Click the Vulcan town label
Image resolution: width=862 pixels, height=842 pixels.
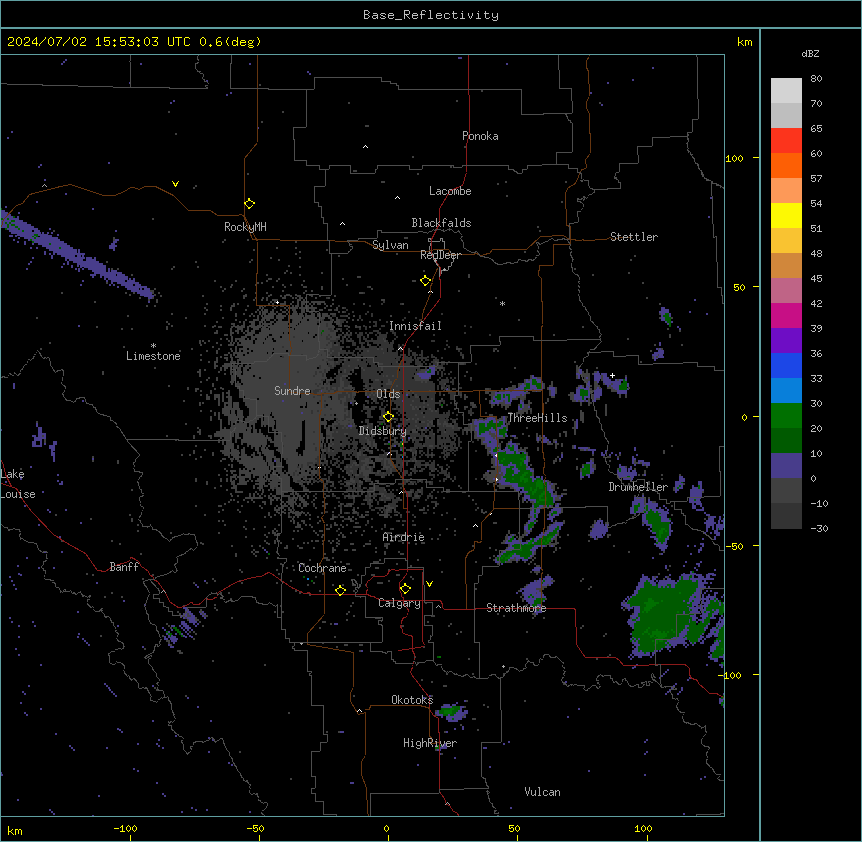pyautogui.click(x=543, y=792)
